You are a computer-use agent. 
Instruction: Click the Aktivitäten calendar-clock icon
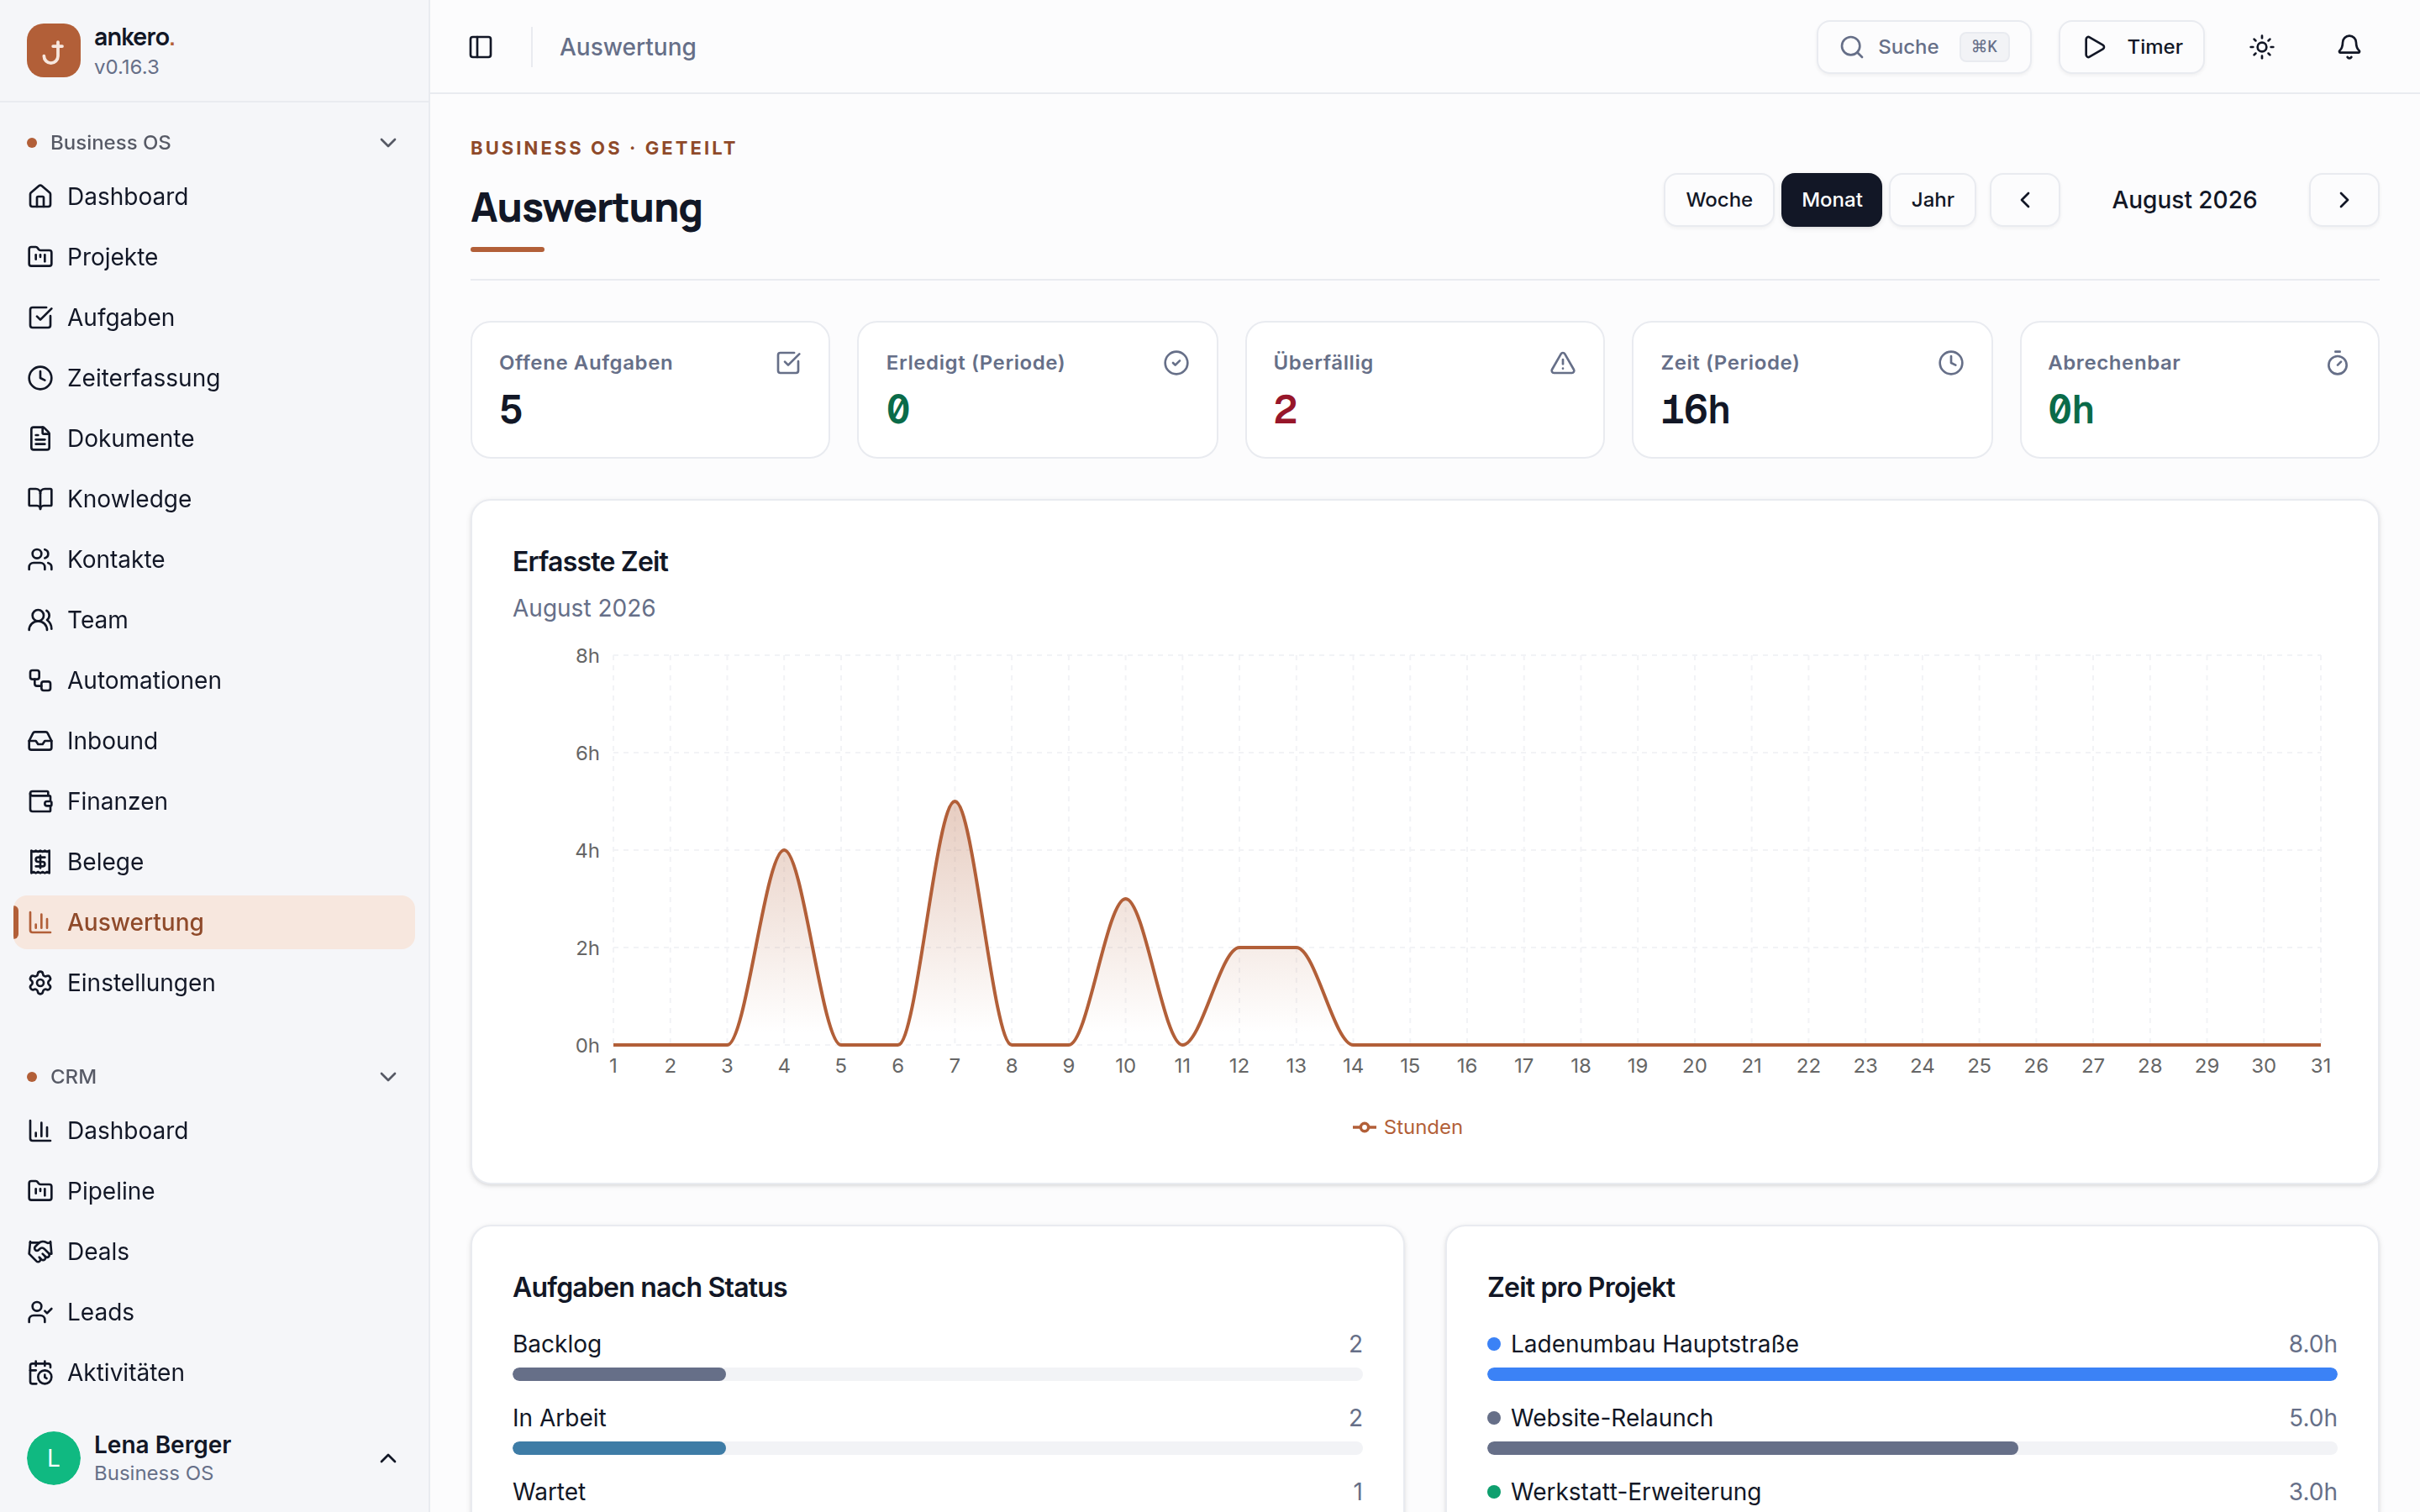tap(40, 1372)
